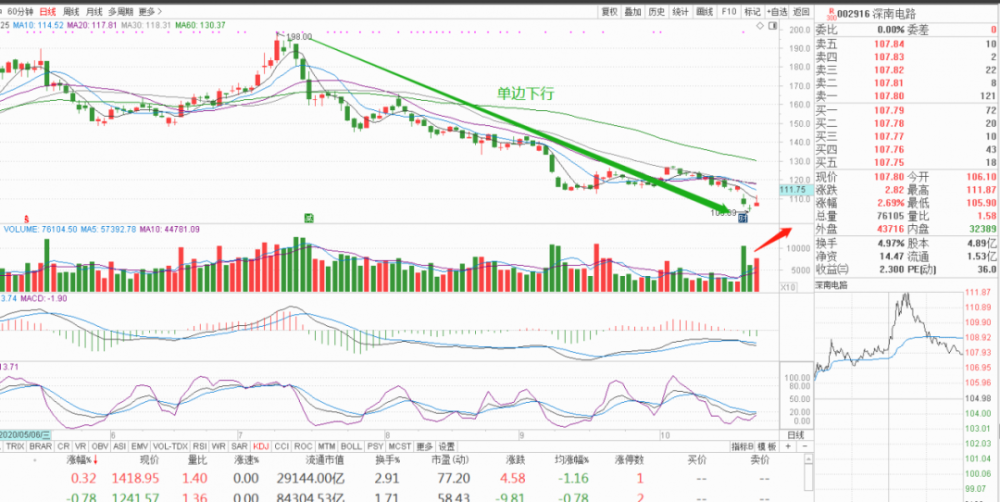Select the VR indicator tab
The image size is (1000, 502).
click(x=80, y=447)
